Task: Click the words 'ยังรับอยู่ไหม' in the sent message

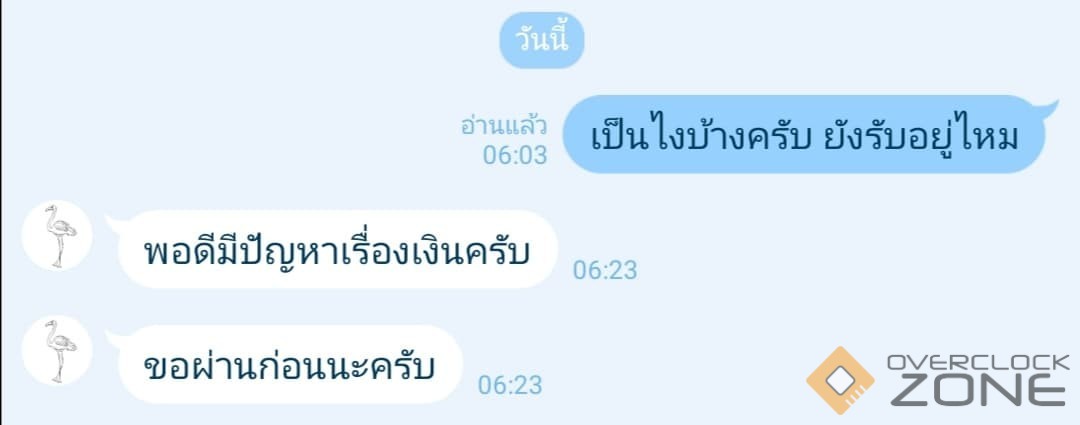Action: click(x=921, y=137)
